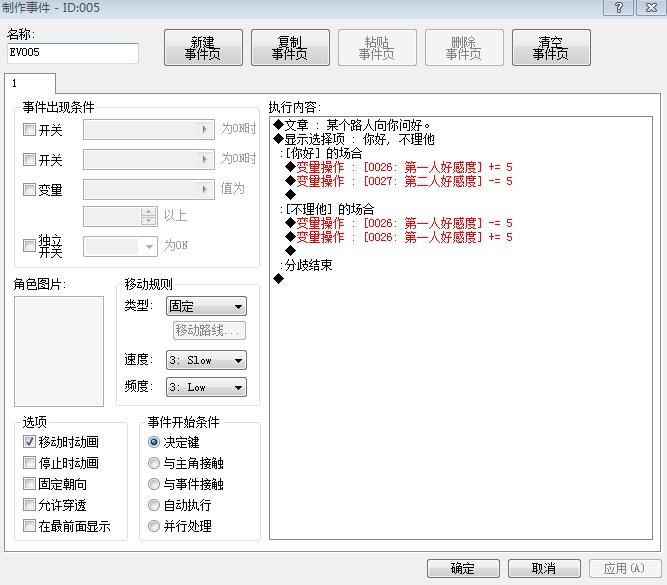Select the 显示选择项 你好, 不理他 command
Image resolution: width=667 pixels, height=585 pixels.
point(354,139)
